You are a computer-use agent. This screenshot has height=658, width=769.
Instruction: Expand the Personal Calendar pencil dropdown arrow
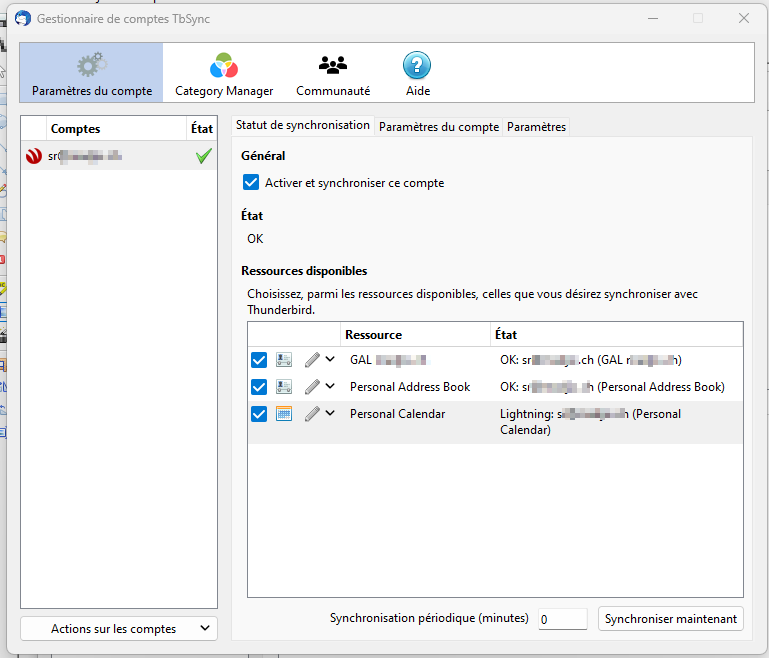tap(330, 414)
